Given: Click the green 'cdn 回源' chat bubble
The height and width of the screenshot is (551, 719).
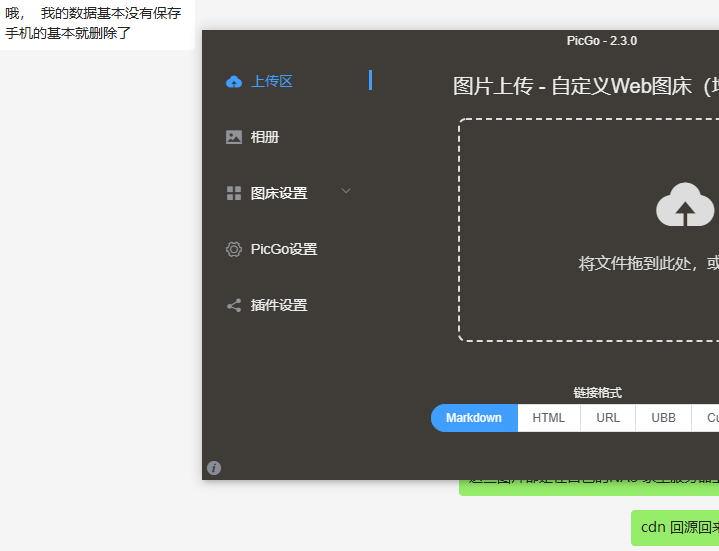Looking at the screenshot, I should (676, 527).
